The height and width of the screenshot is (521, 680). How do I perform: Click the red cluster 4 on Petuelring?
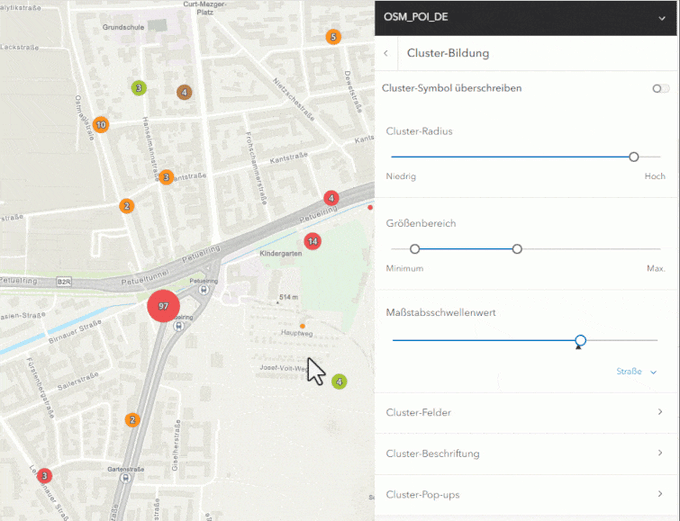(331, 198)
